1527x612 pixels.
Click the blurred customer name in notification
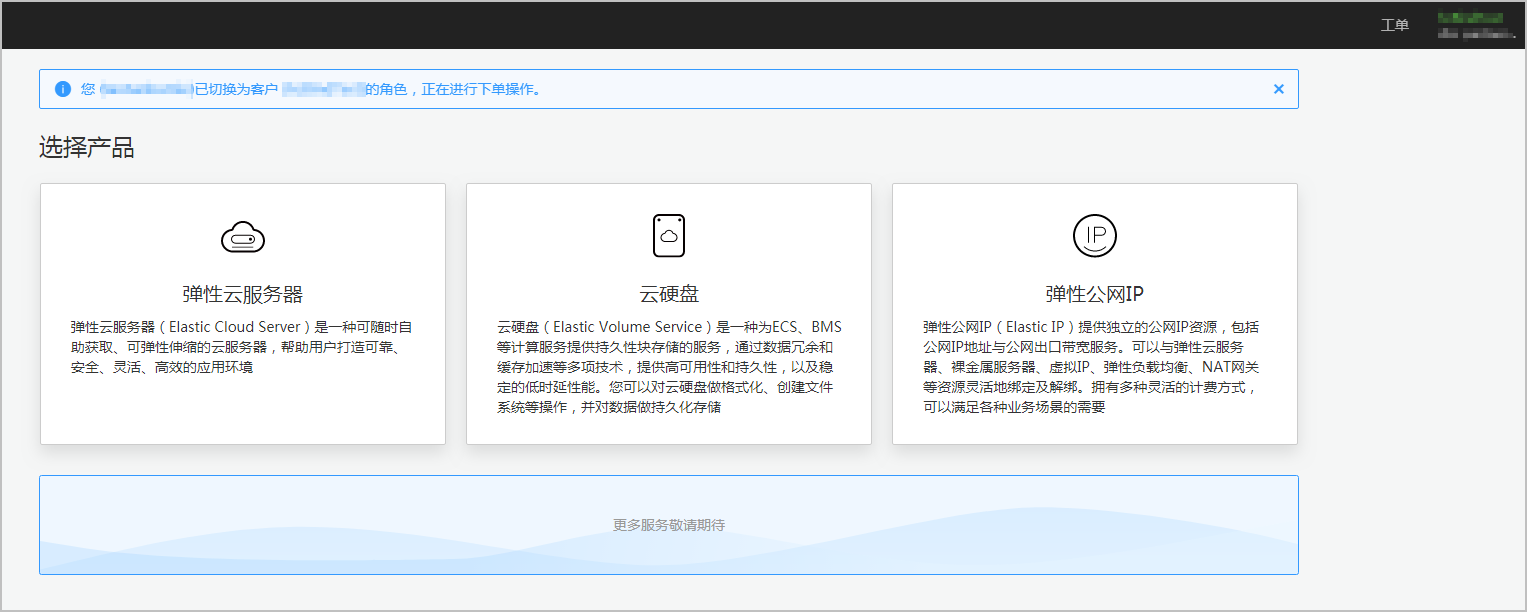(x=322, y=89)
